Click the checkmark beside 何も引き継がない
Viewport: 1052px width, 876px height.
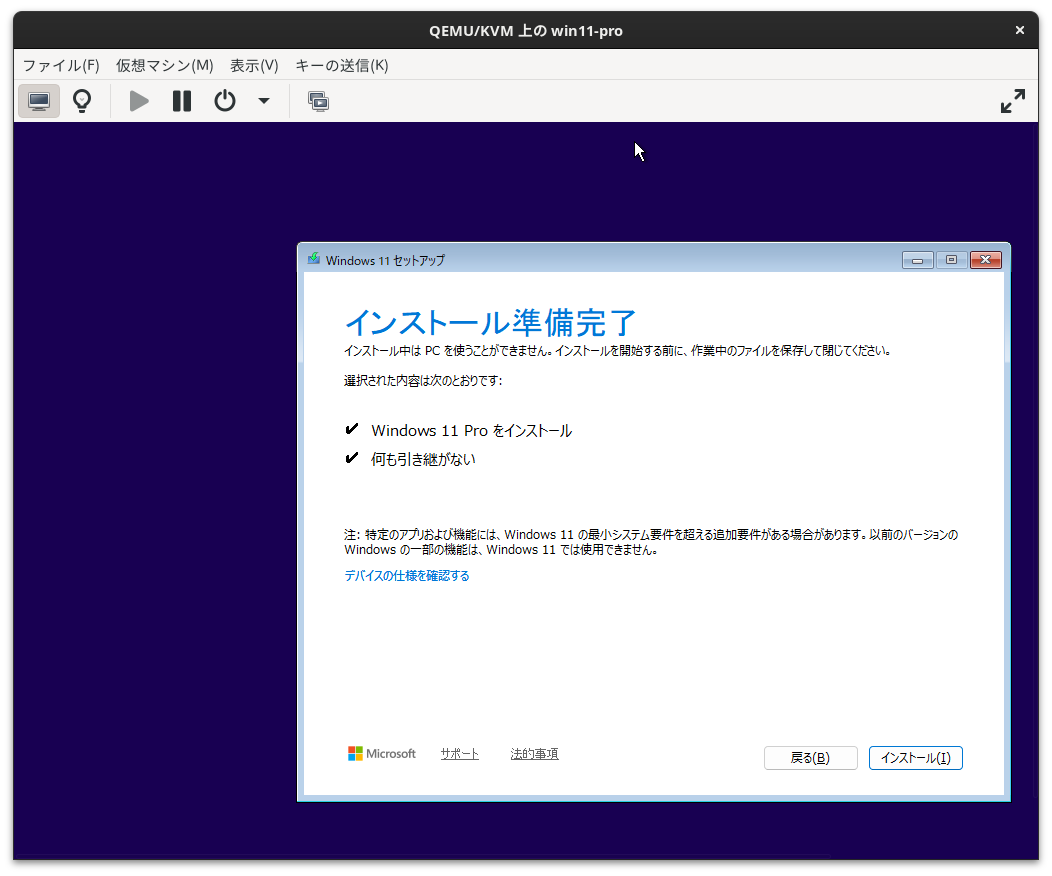click(x=351, y=458)
